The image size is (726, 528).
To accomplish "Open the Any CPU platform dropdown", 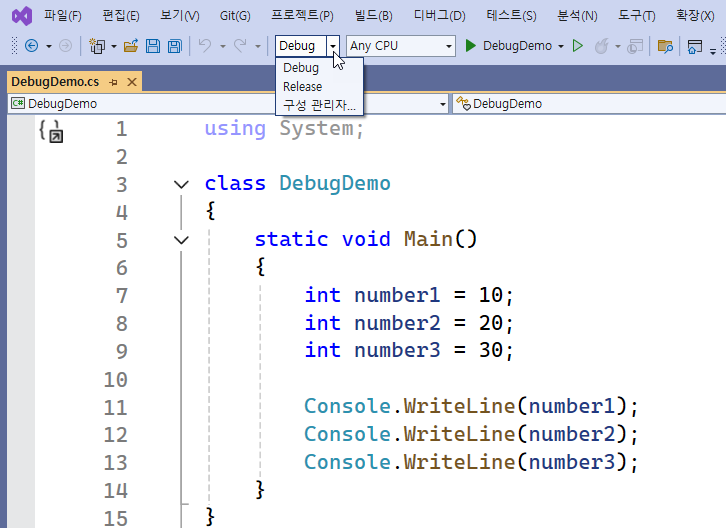I will point(401,46).
